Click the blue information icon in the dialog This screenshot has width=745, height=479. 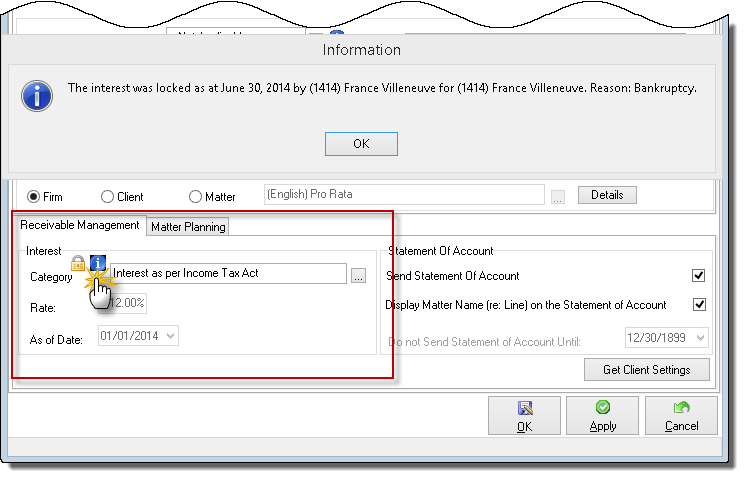(x=37, y=96)
